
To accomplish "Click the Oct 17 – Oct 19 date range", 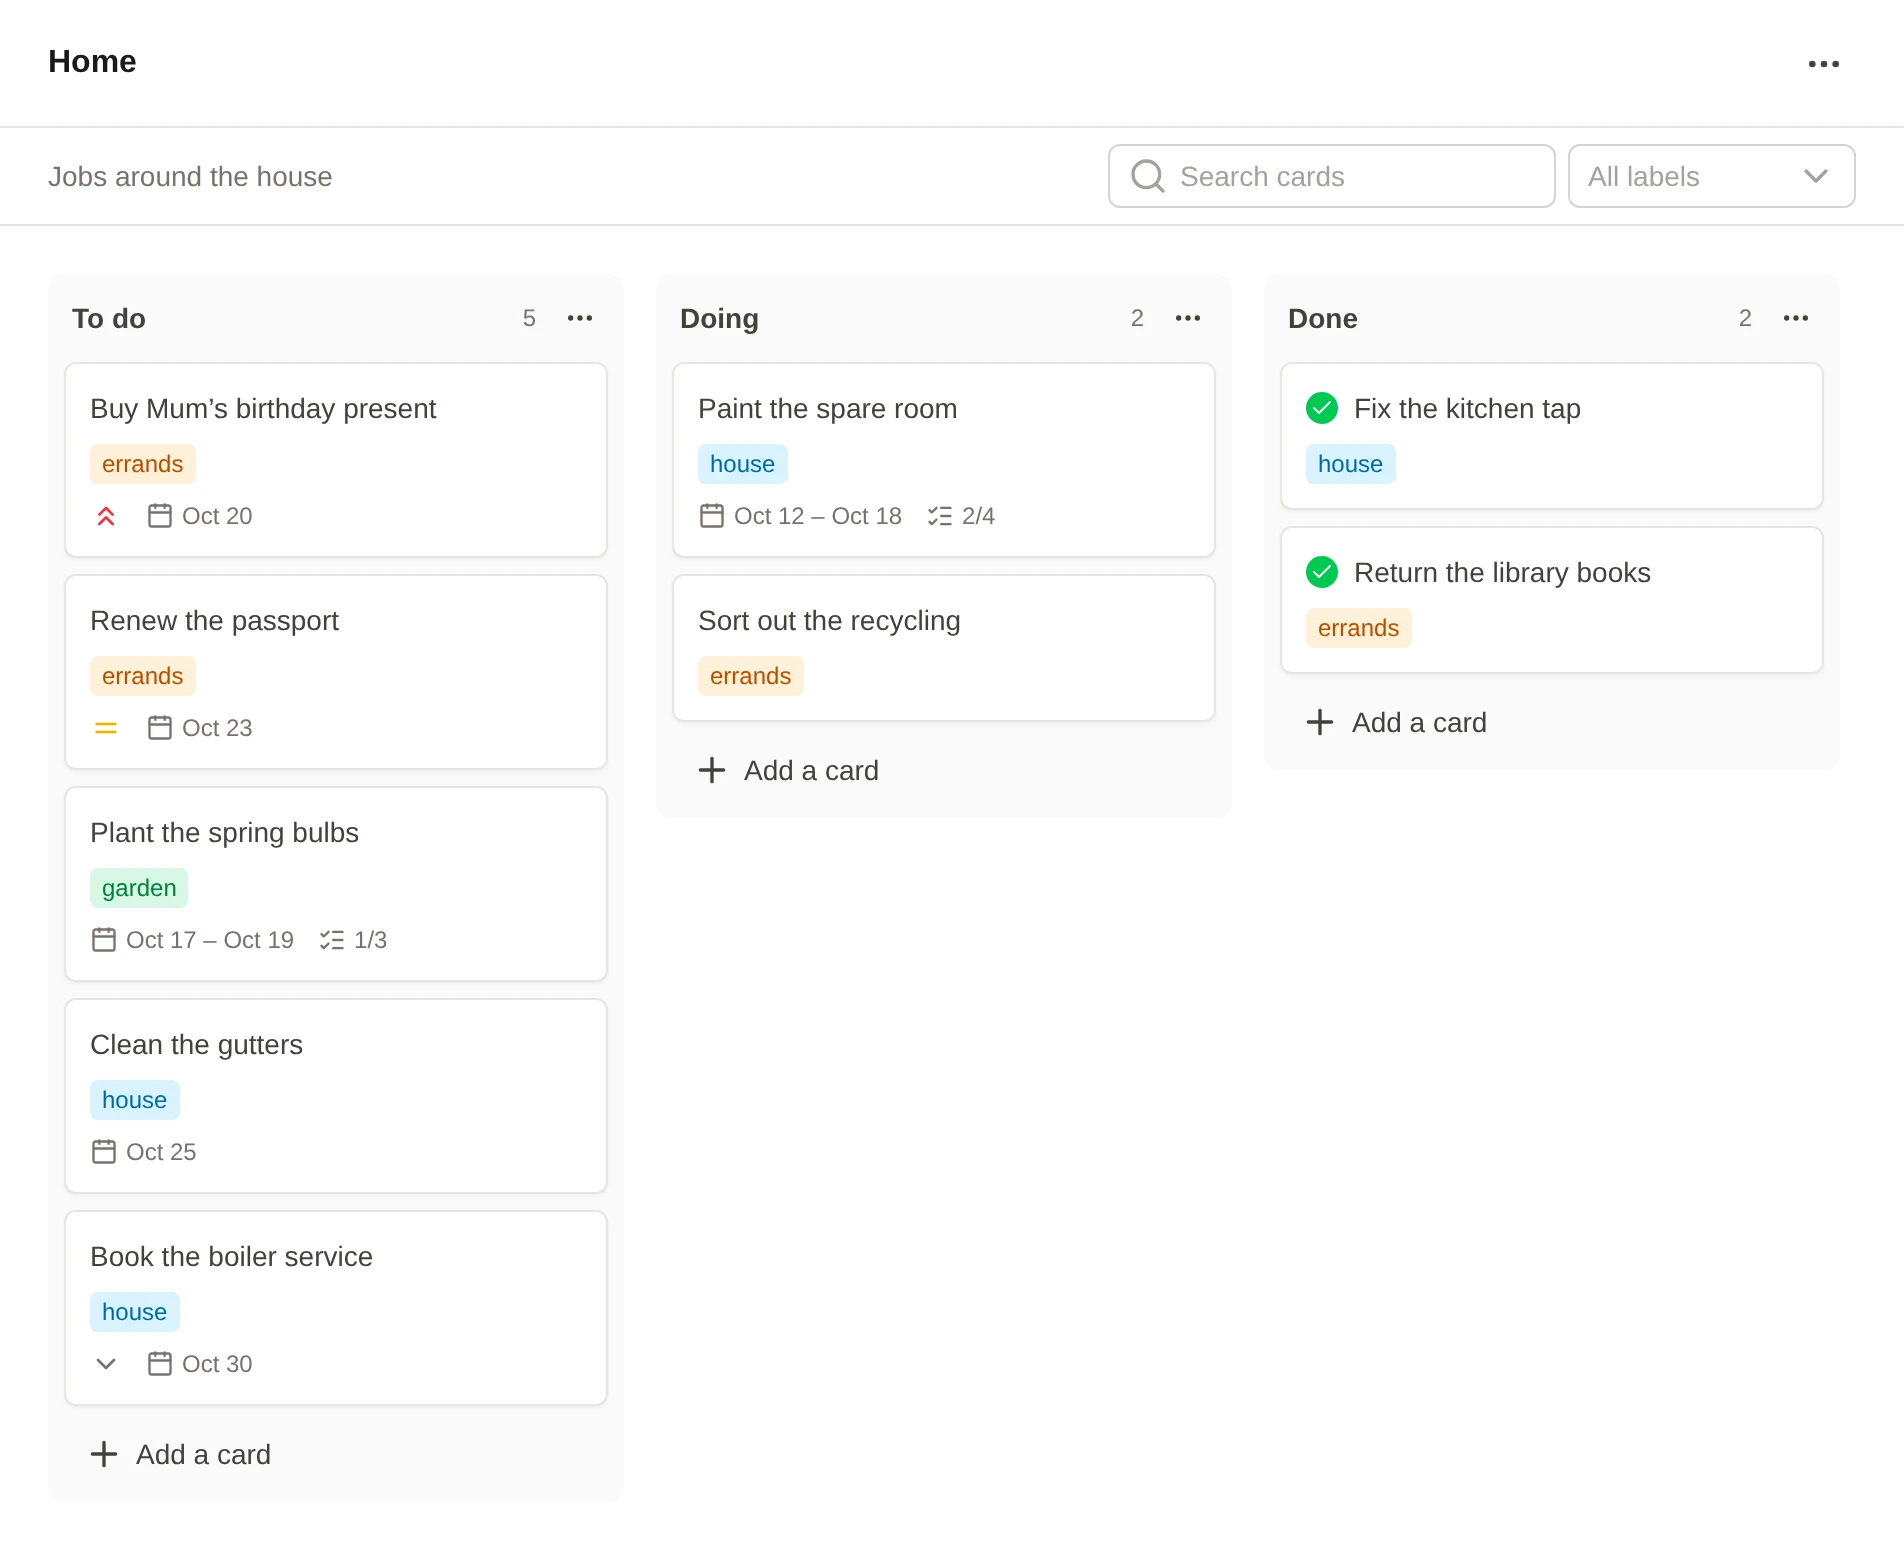I will [210, 940].
